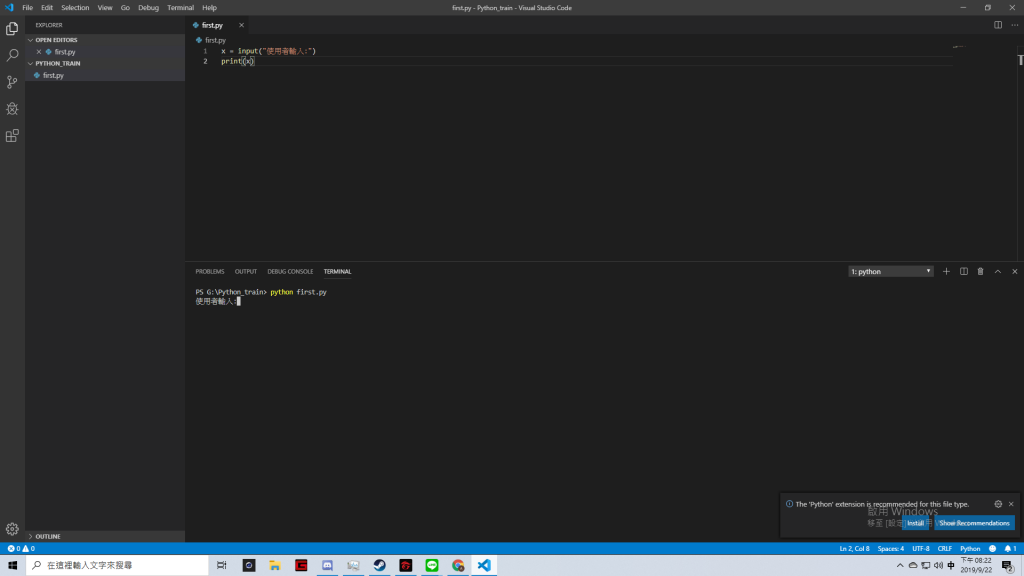Open the View menu
Screen dimensions: 1024x576
coord(104,8)
